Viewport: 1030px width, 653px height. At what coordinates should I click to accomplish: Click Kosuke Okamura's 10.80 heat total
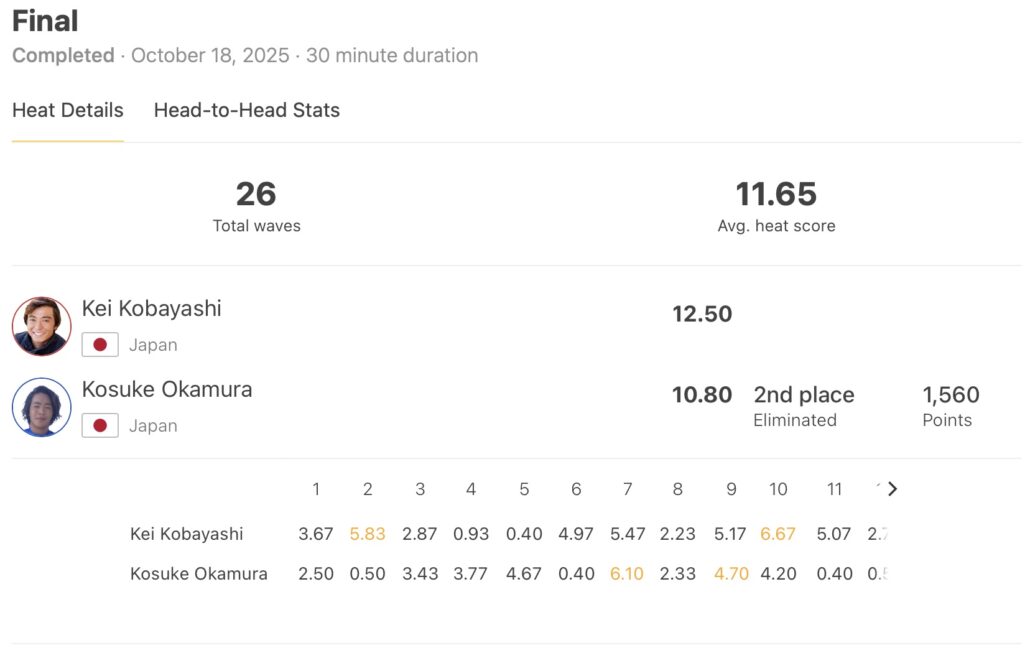point(702,395)
